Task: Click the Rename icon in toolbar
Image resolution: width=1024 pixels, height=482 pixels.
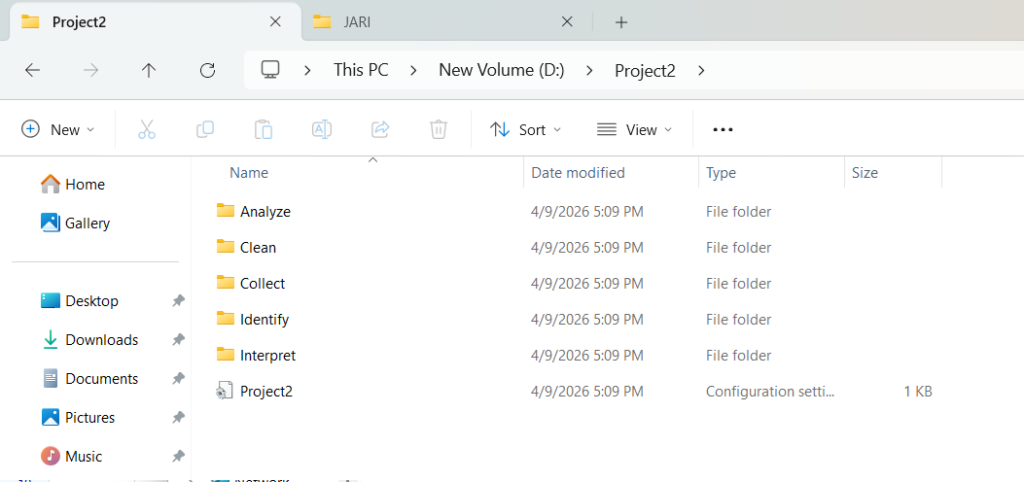Action: coord(322,129)
